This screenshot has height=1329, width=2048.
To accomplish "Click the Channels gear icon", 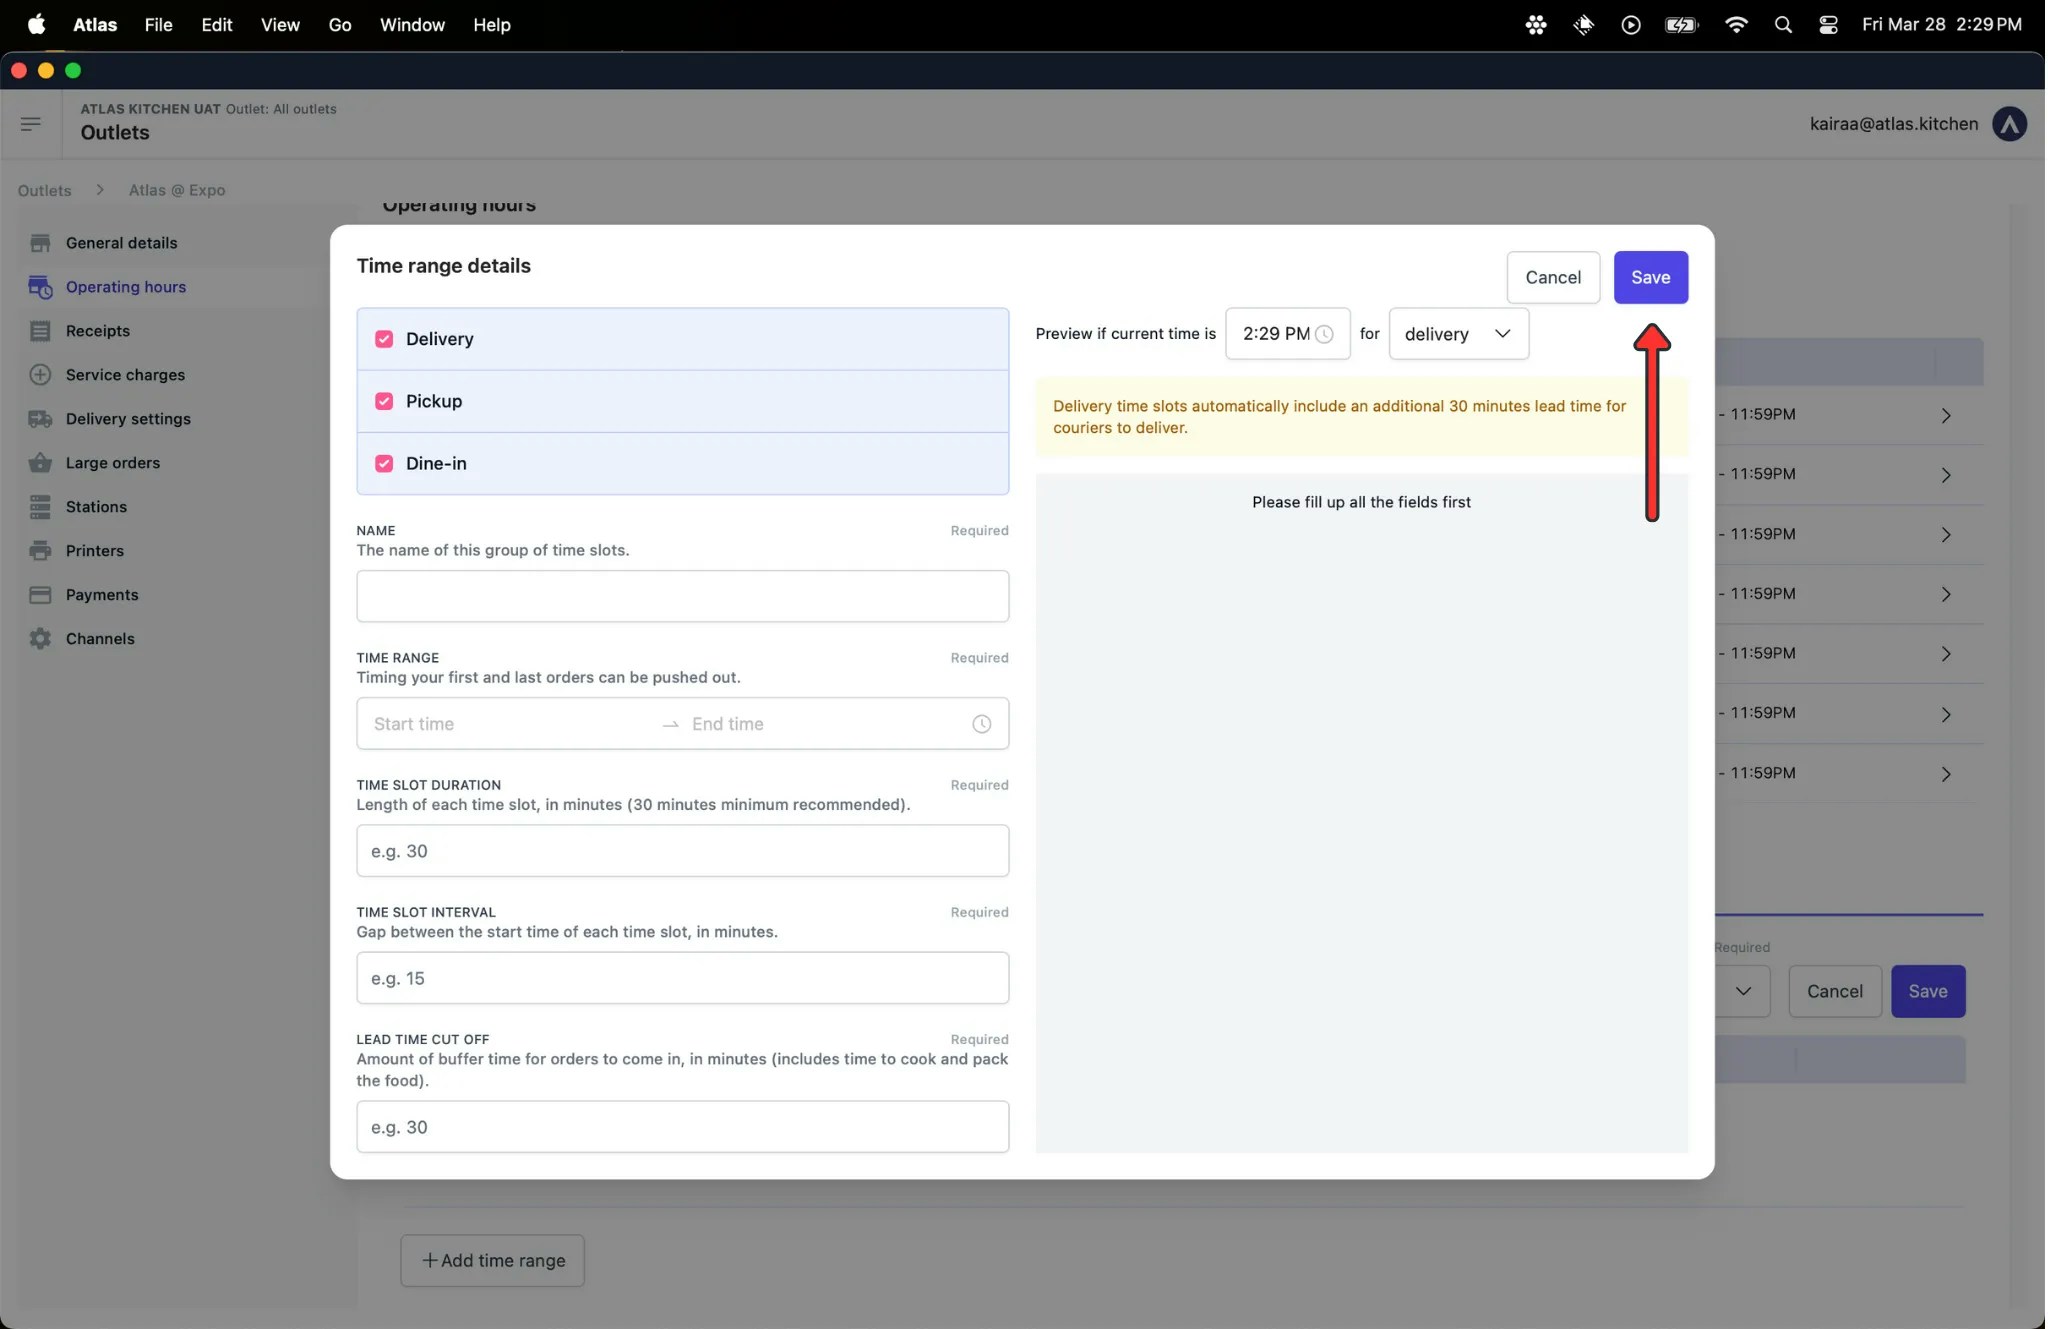I will click(40, 639).
